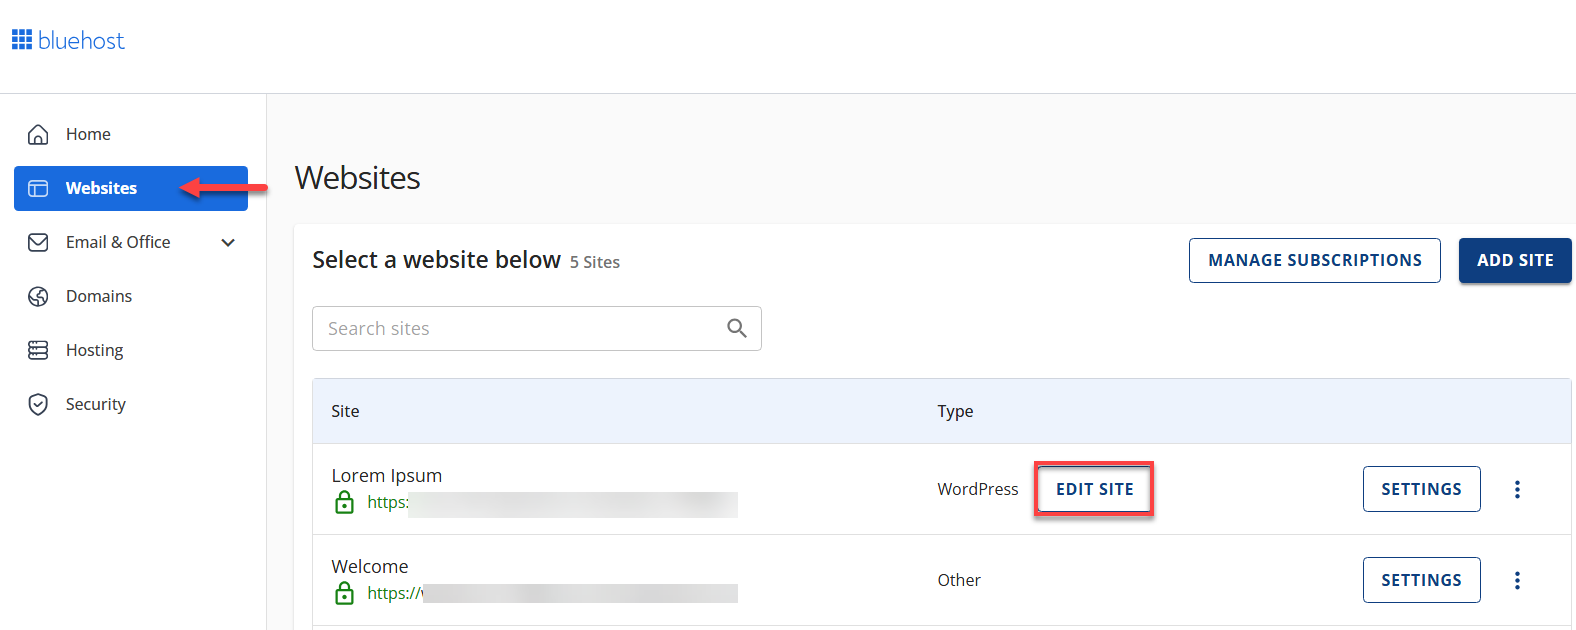Click the Other type cell
Viewport: 1576px width, 630px height.
pyautogui.click(x=959, y=580)
